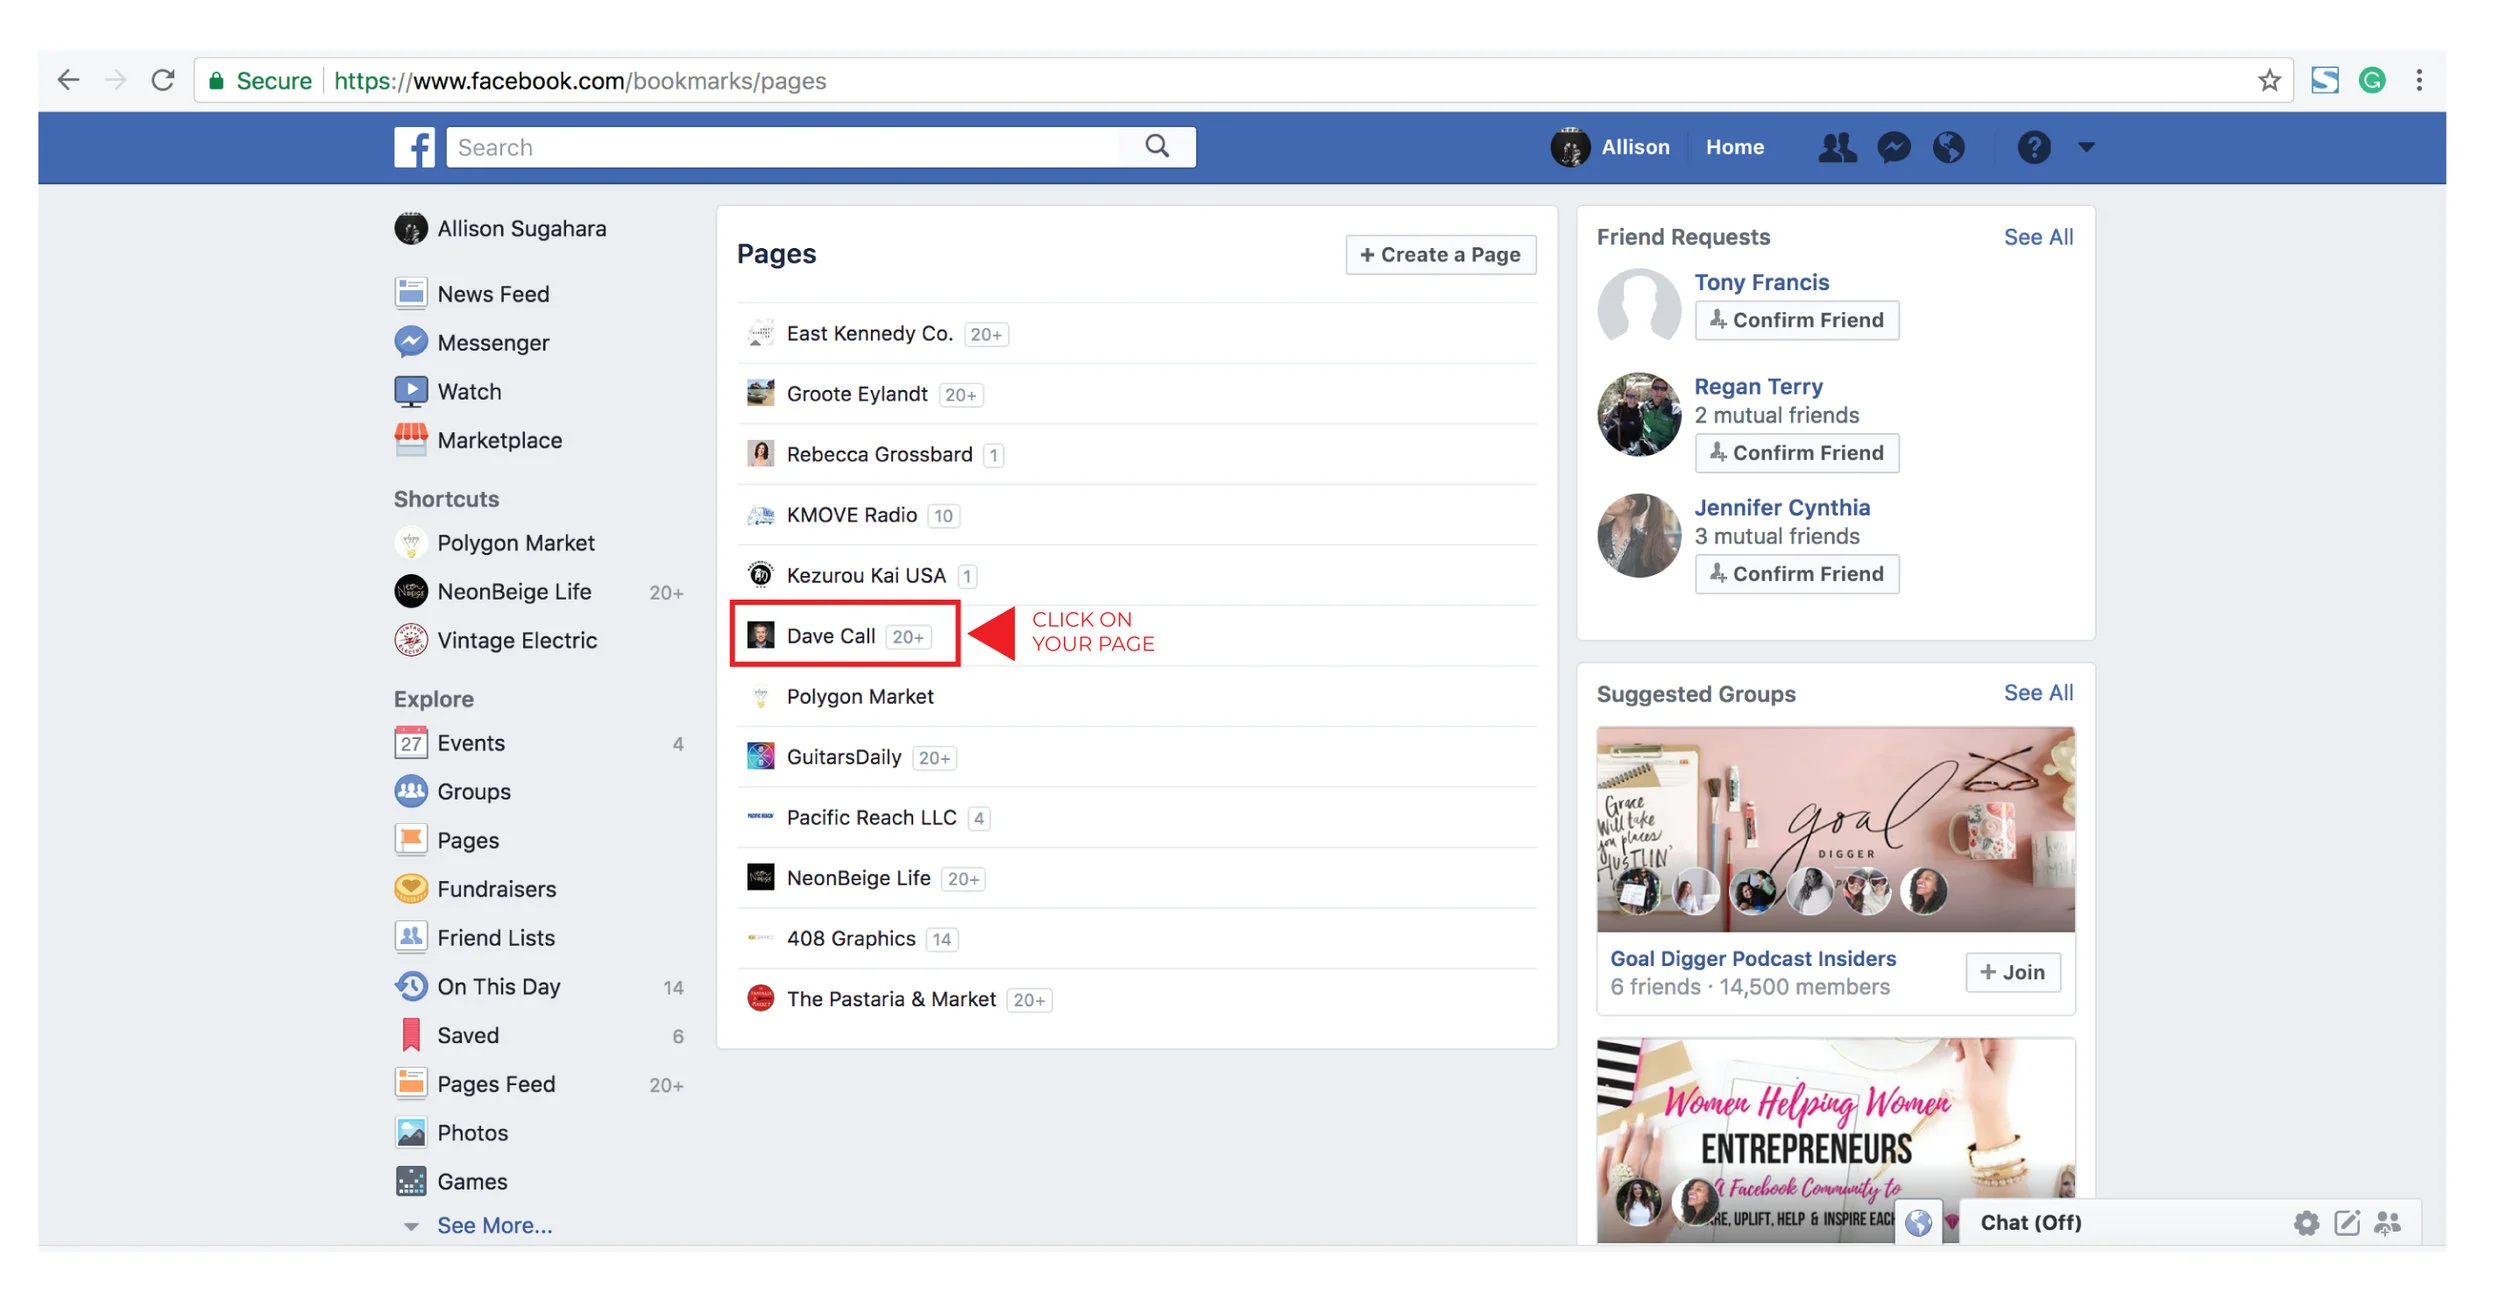Open Jennifer Cynthia's profile name link
Viewport: 2500px width, 1307px height.
coord(1782,508)
